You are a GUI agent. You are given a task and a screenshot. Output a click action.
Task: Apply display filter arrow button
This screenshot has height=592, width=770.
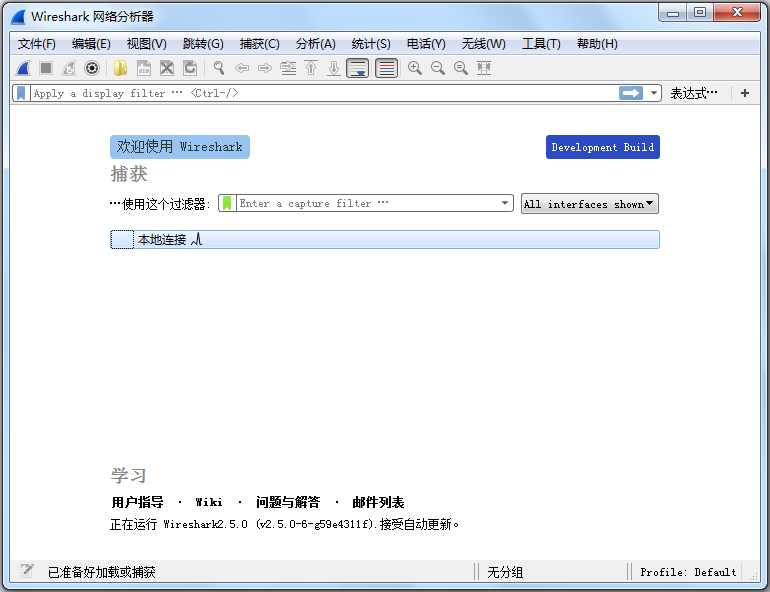tap(631, 93)
